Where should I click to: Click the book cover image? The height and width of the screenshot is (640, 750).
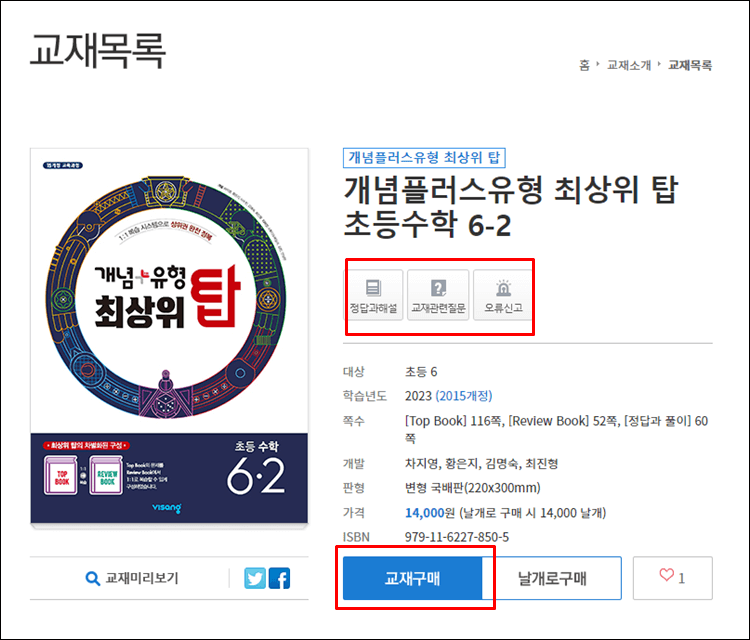pos(169,336)
